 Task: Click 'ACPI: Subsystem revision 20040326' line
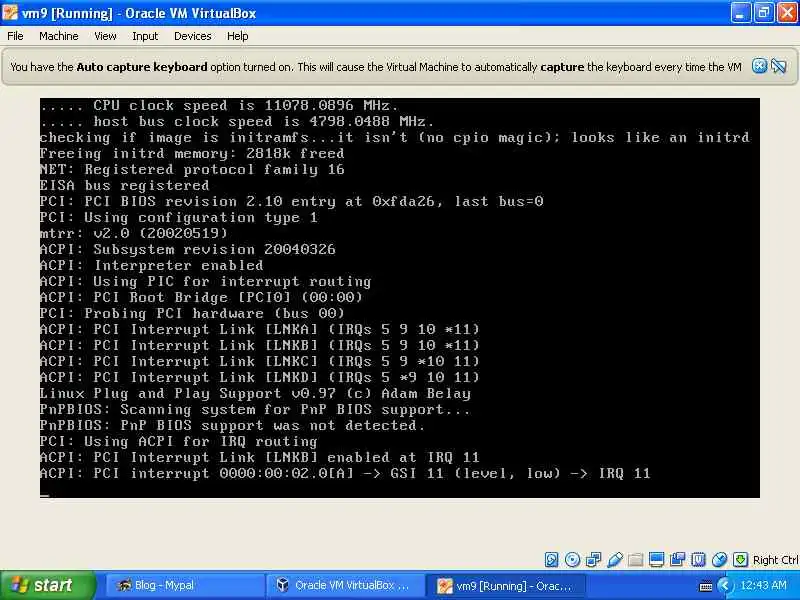(188, 249)
